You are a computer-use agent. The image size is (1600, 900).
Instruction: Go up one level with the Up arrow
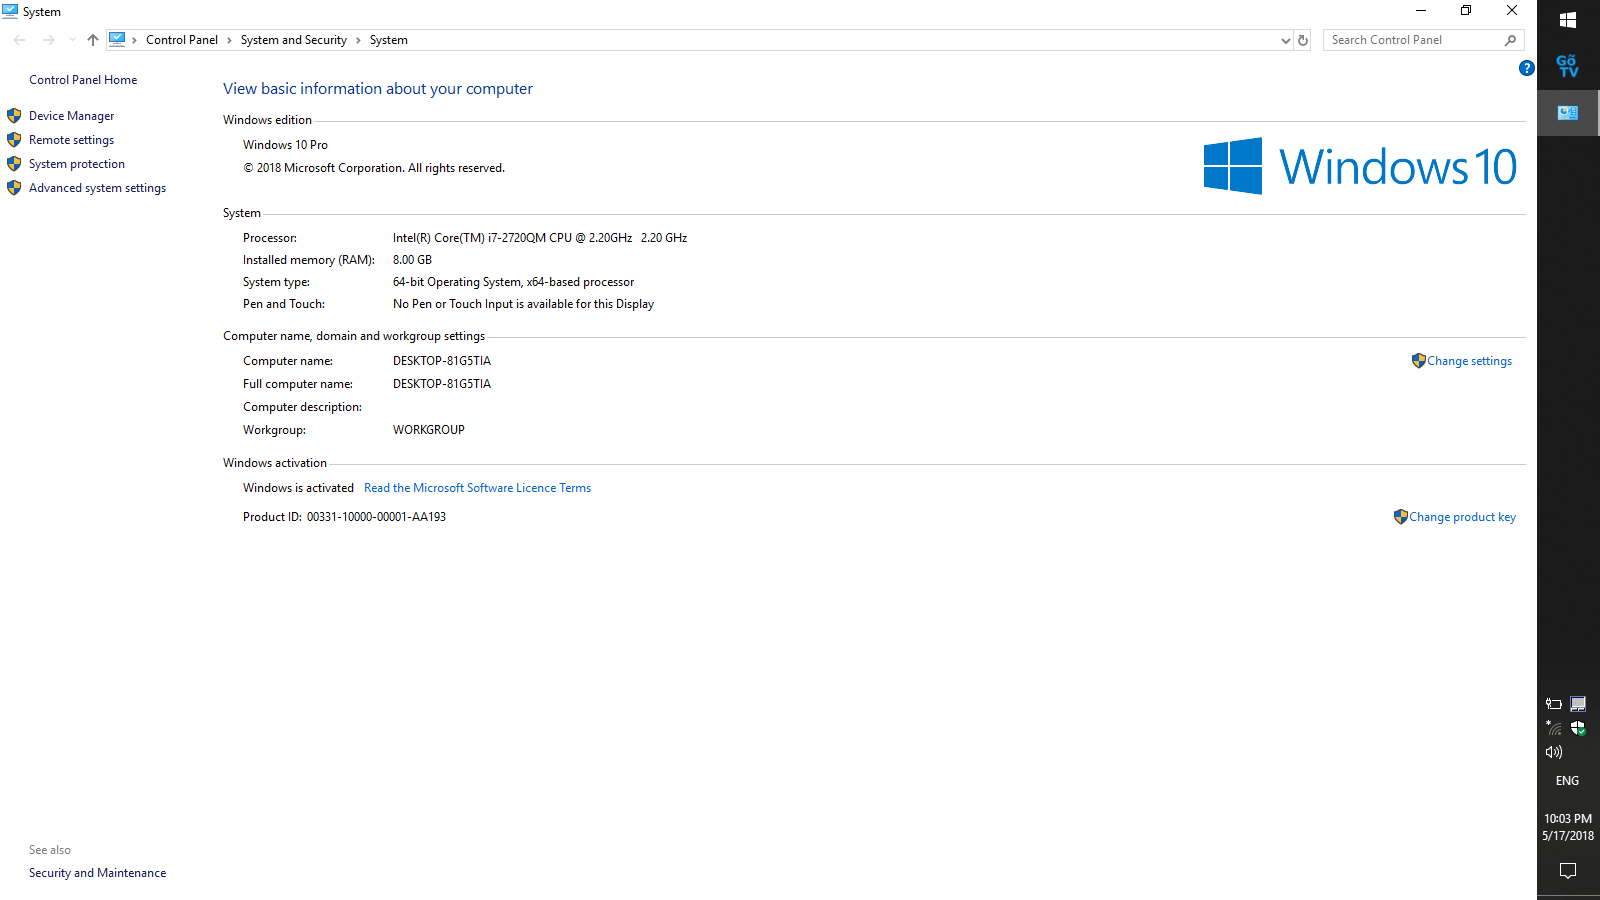[x=93, y=40]
